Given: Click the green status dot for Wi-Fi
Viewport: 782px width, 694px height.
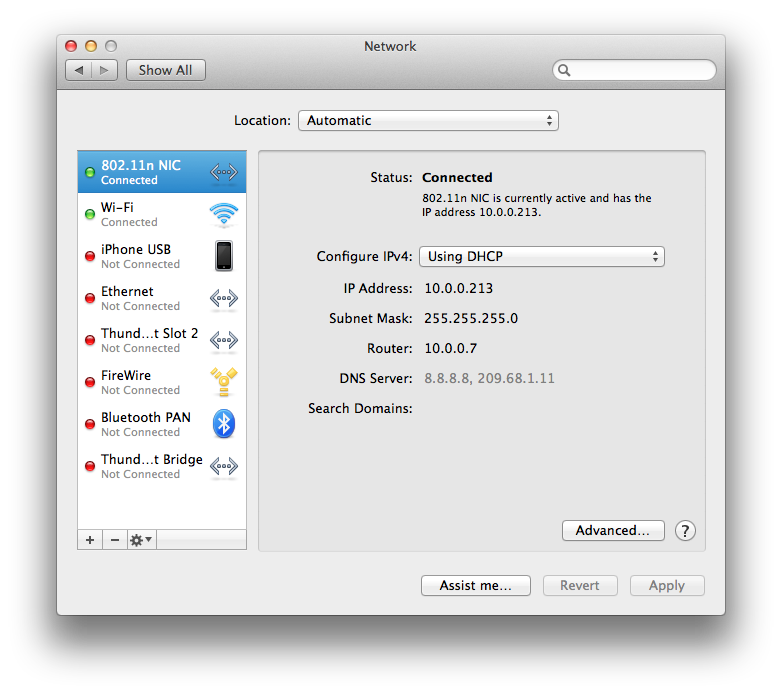Looking at the screenshot, I should pos(90,214).
